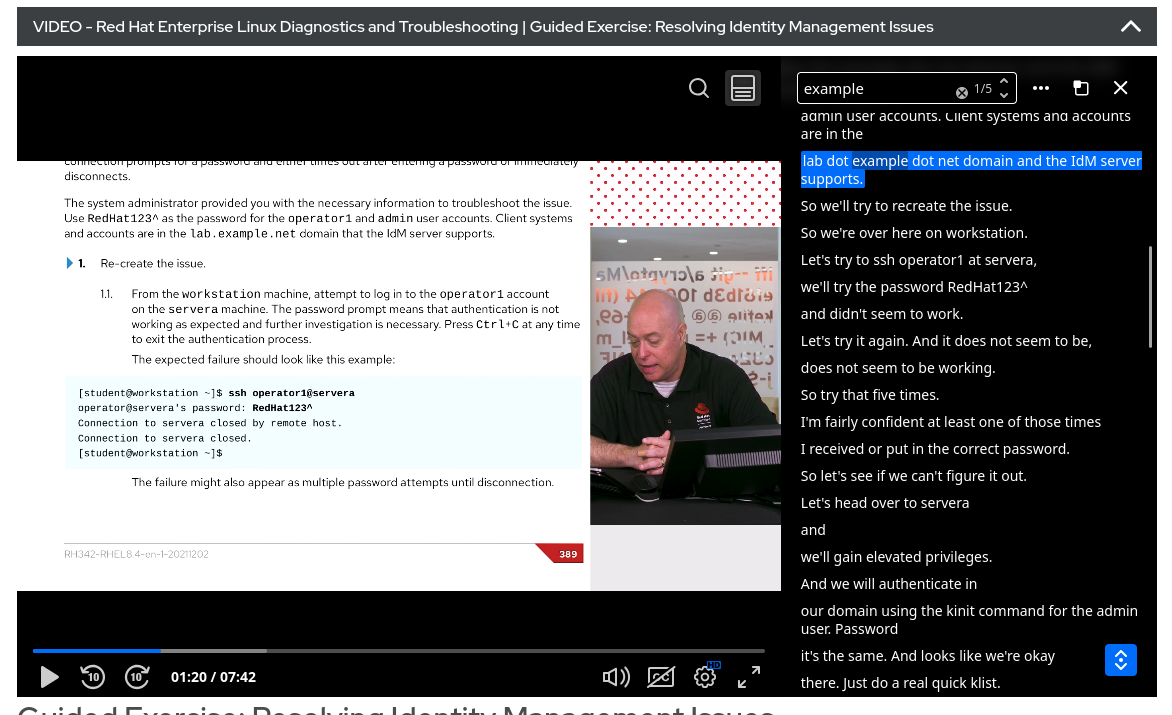Toggle the transcript panel icon

tap(742, 88)
